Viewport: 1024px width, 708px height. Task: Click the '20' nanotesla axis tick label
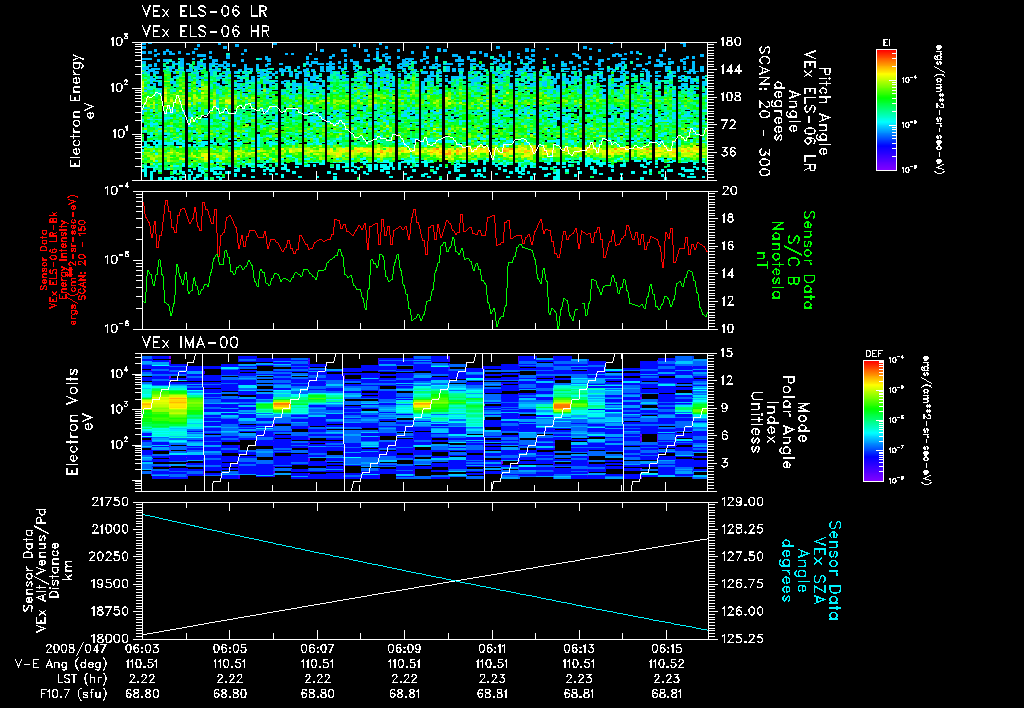point(728,191)
